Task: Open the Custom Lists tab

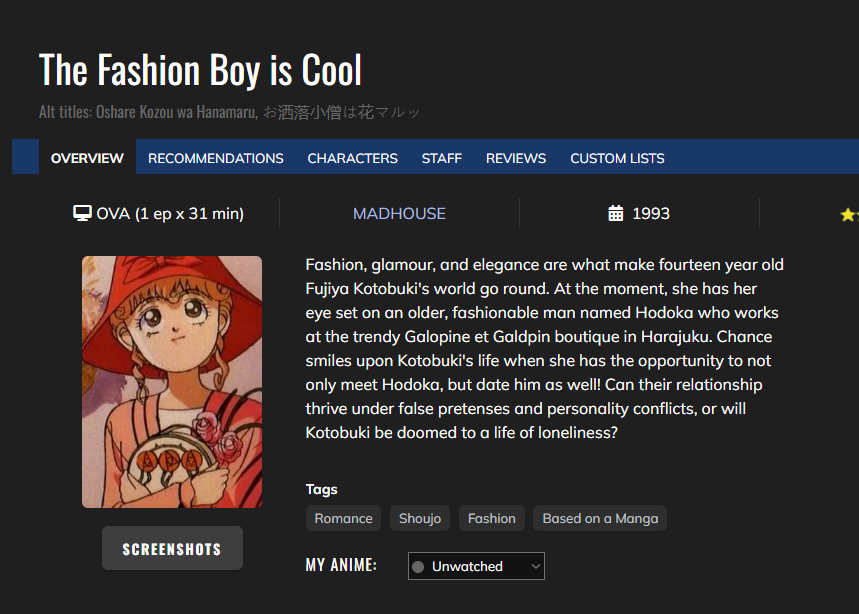Action: point(617,158)
